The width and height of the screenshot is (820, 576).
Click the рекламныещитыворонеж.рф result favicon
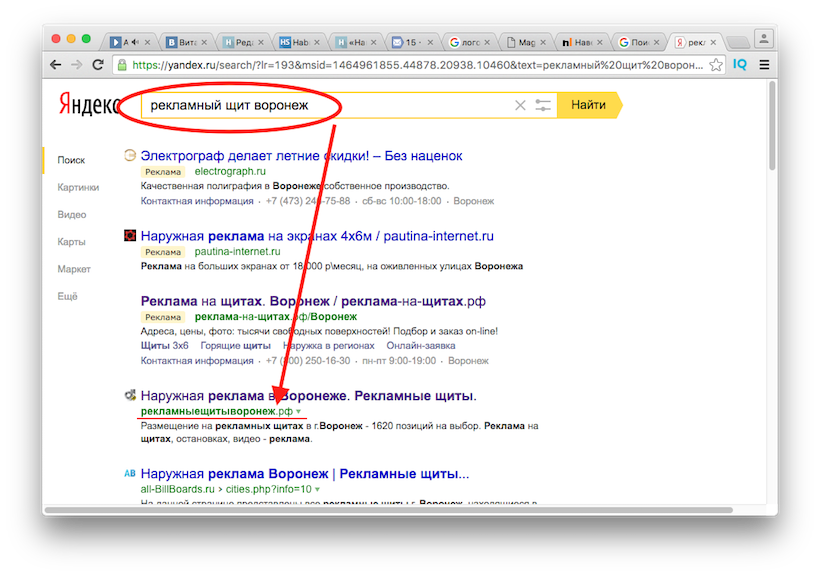(x=130, y=395)
